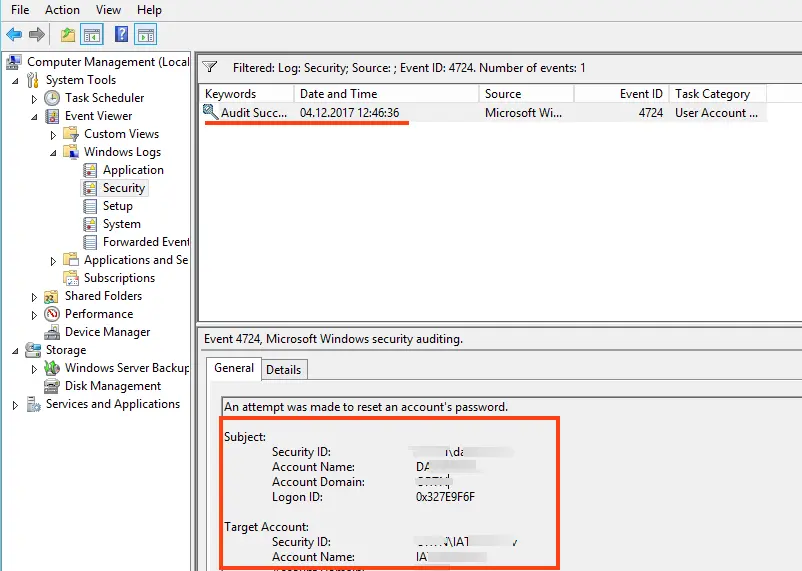Open the File menu
The image size is (802, 571).
(x=20, y=10)
